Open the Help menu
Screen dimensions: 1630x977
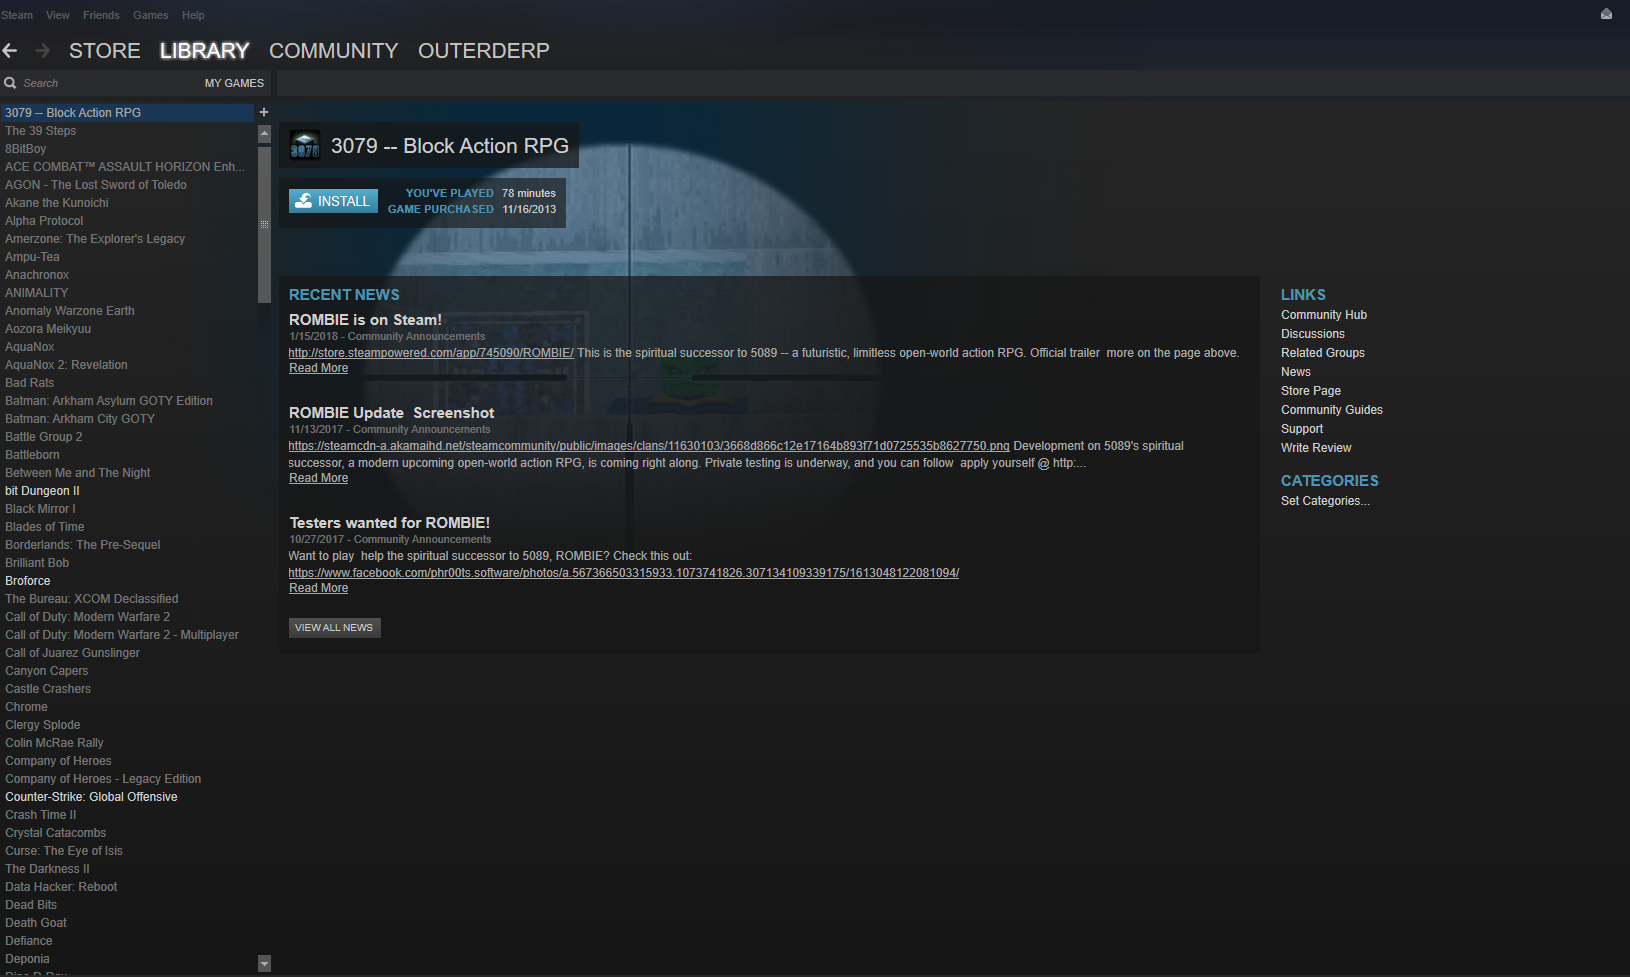[x=193, y=15]
